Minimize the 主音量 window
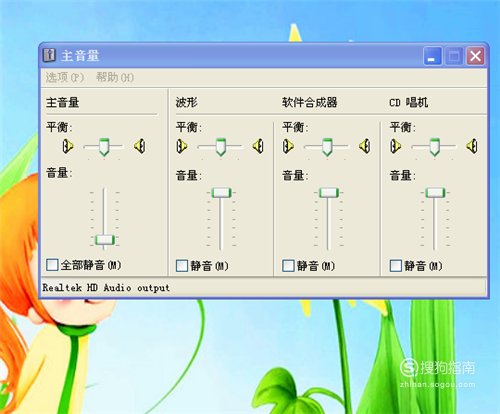500x414 pixels. (x=432, y=56)
